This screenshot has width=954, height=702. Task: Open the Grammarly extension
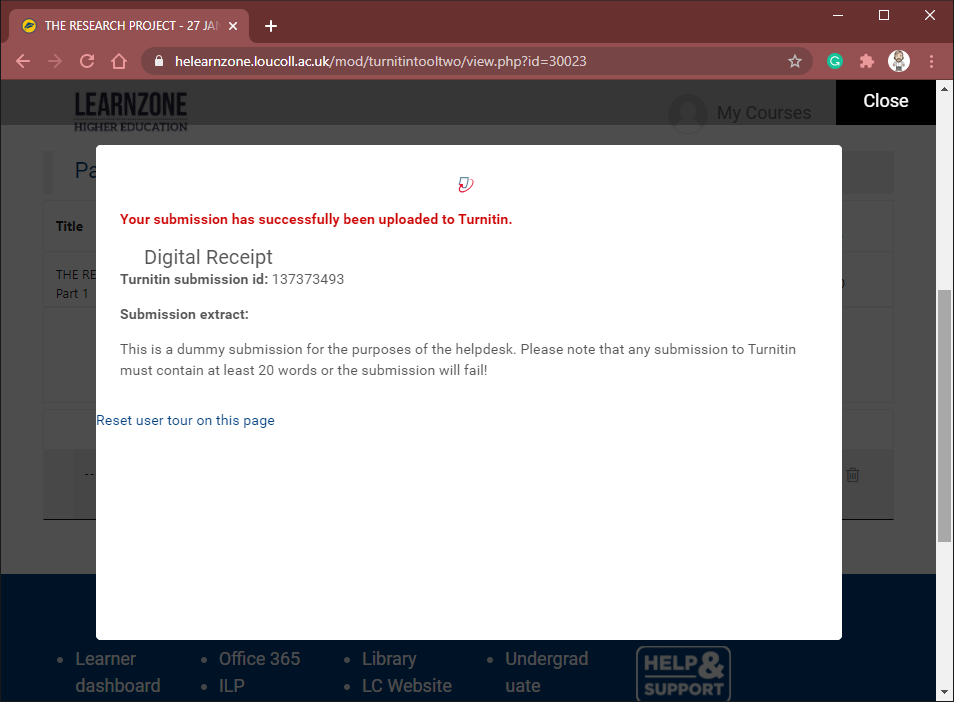coord(835,61)
